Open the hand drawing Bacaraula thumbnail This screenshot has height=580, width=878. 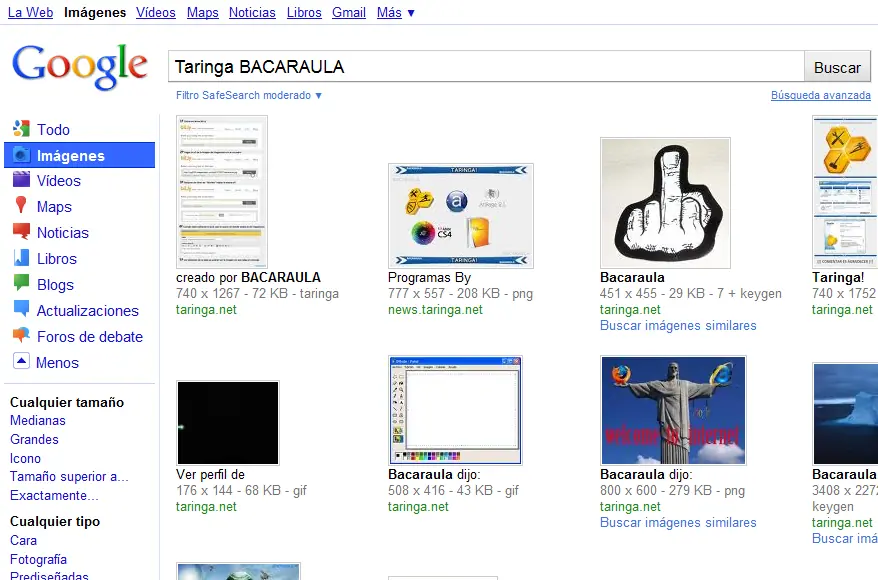(x=665, y=203)
